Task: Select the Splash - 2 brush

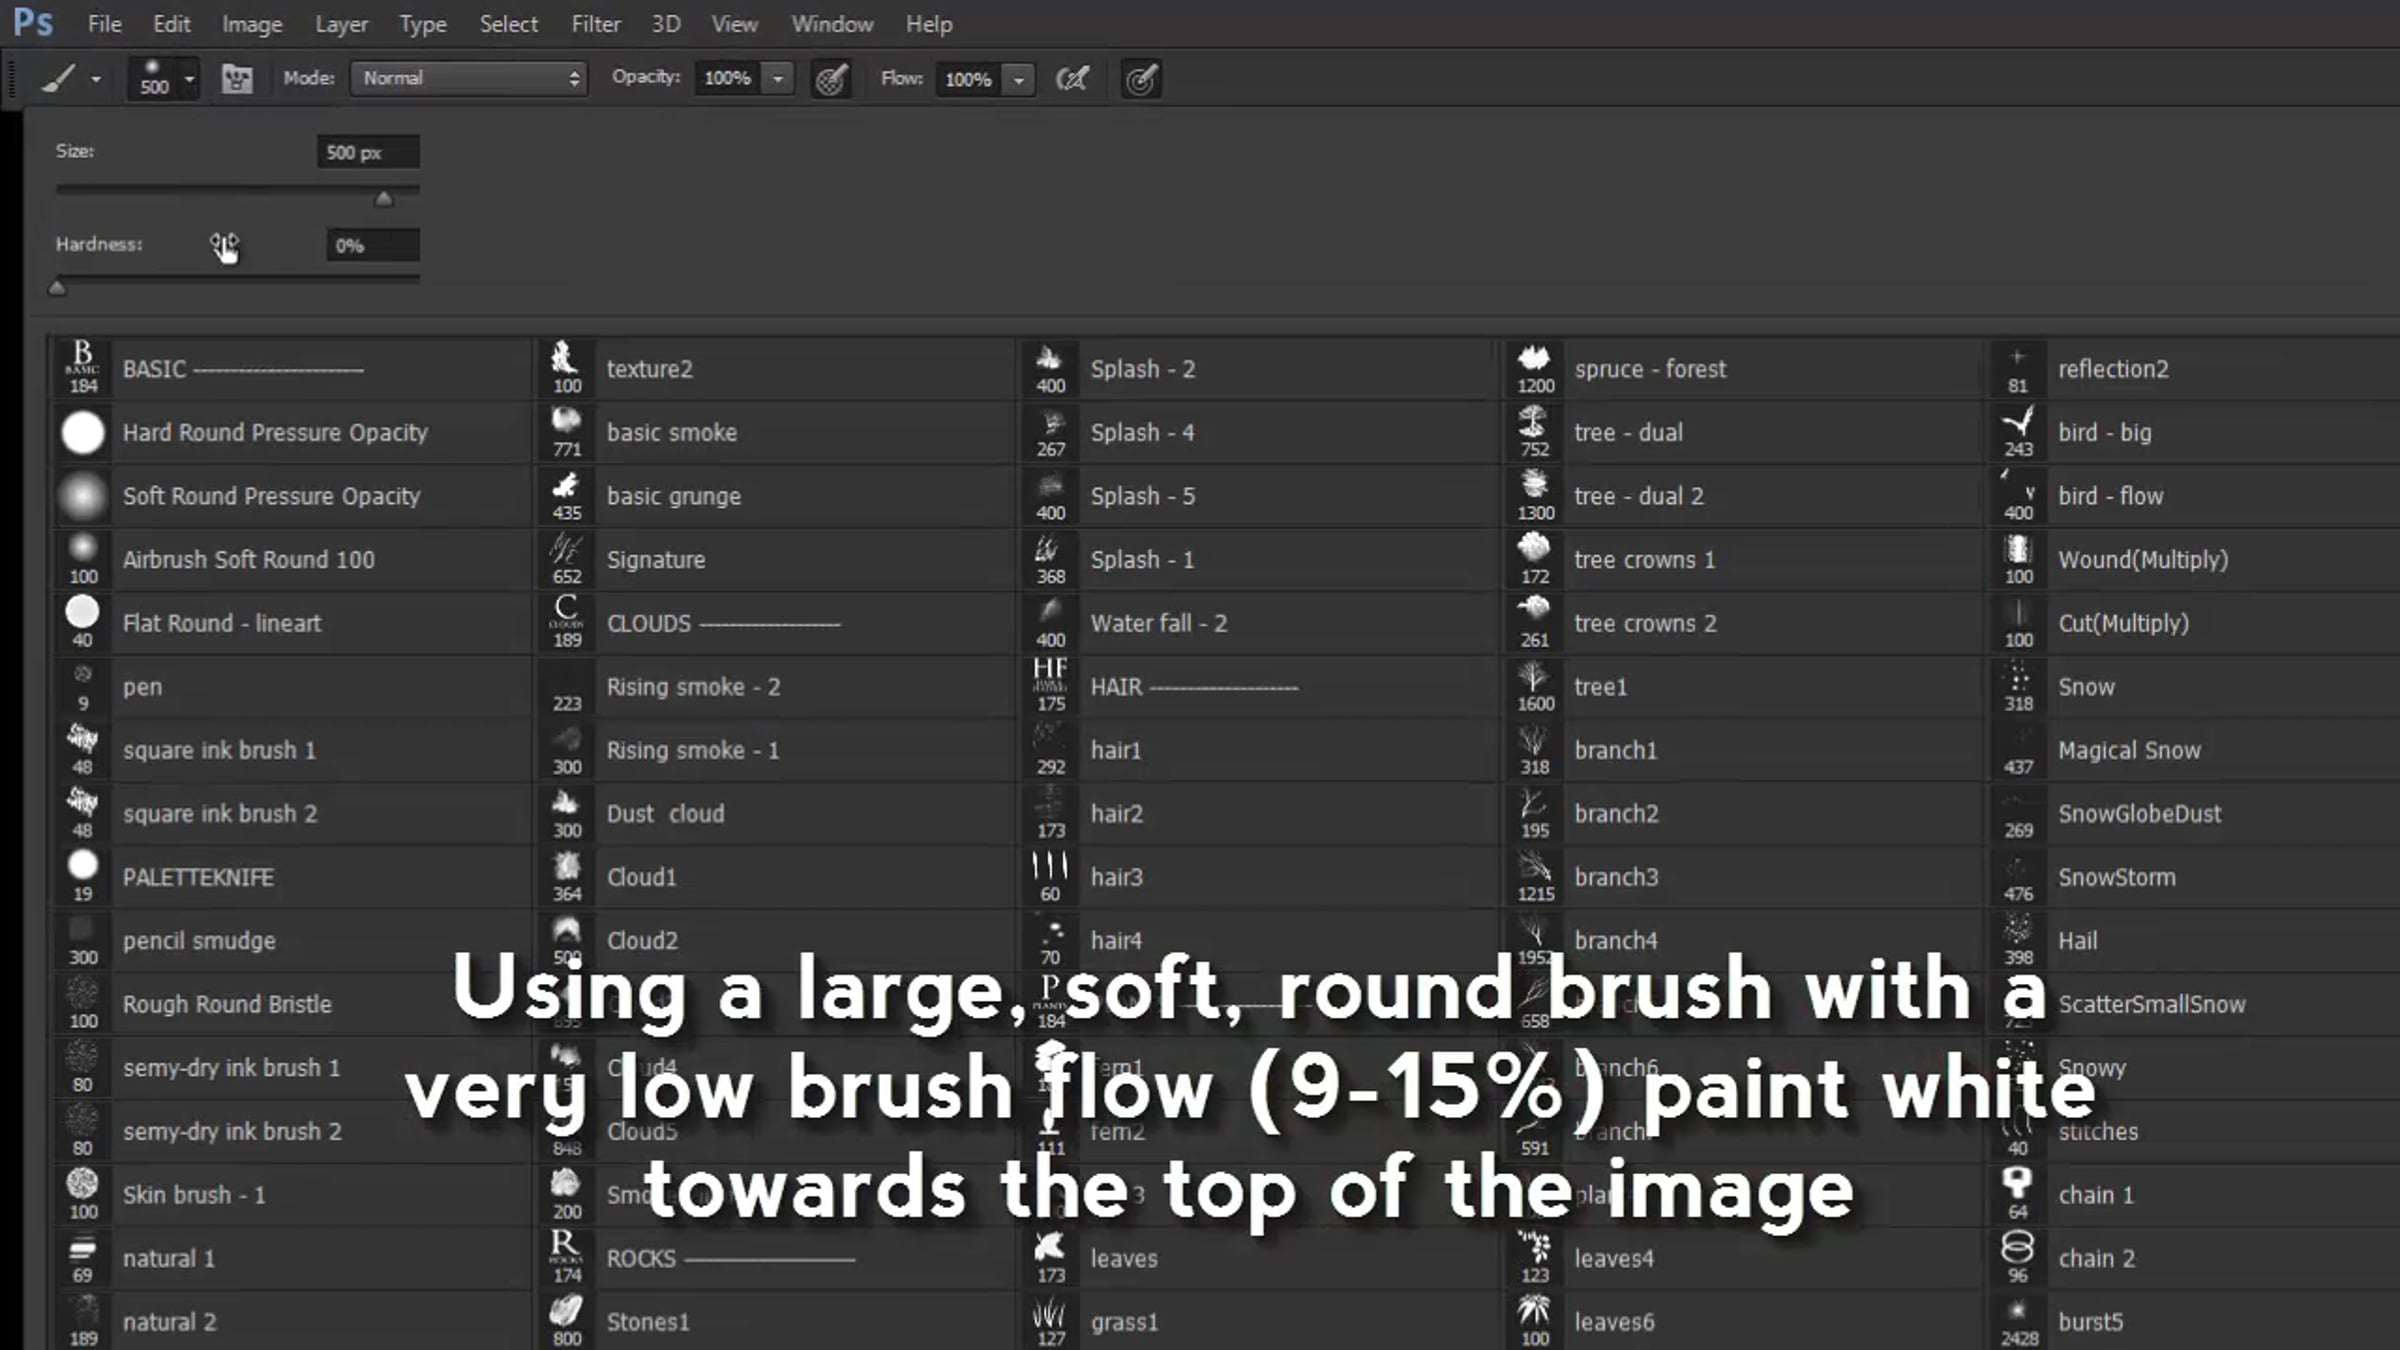Action: (x=1142, y=369)
